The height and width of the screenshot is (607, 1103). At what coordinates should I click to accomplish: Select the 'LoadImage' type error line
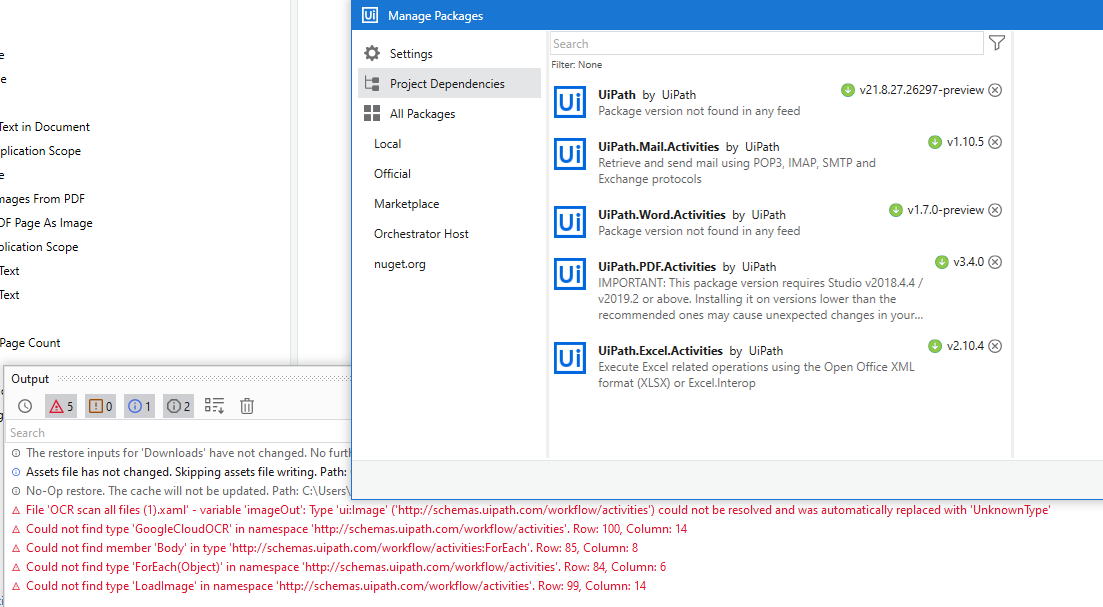[x=329, y=586]
